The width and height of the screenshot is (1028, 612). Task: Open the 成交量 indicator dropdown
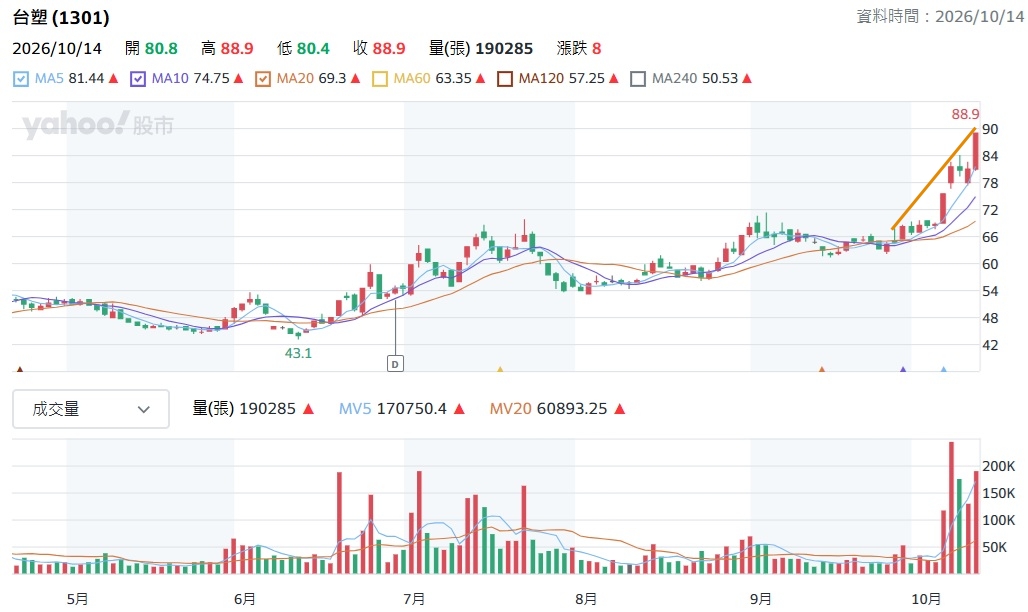[x=91, y=409]
